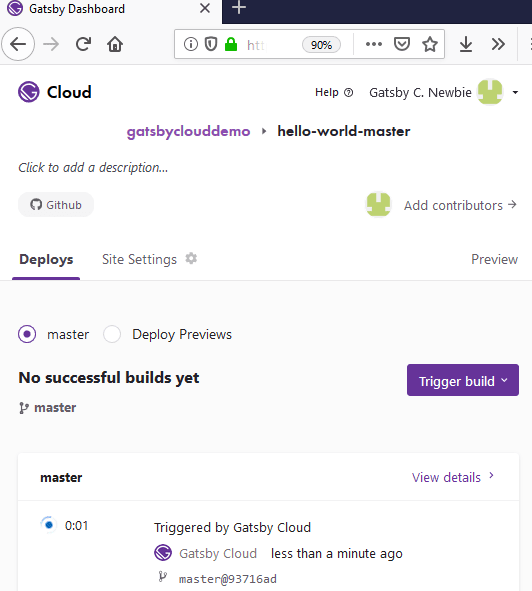This screenshot has height=591, width=532.
Task: Save page to Pocket
Action: click(402, 44)
